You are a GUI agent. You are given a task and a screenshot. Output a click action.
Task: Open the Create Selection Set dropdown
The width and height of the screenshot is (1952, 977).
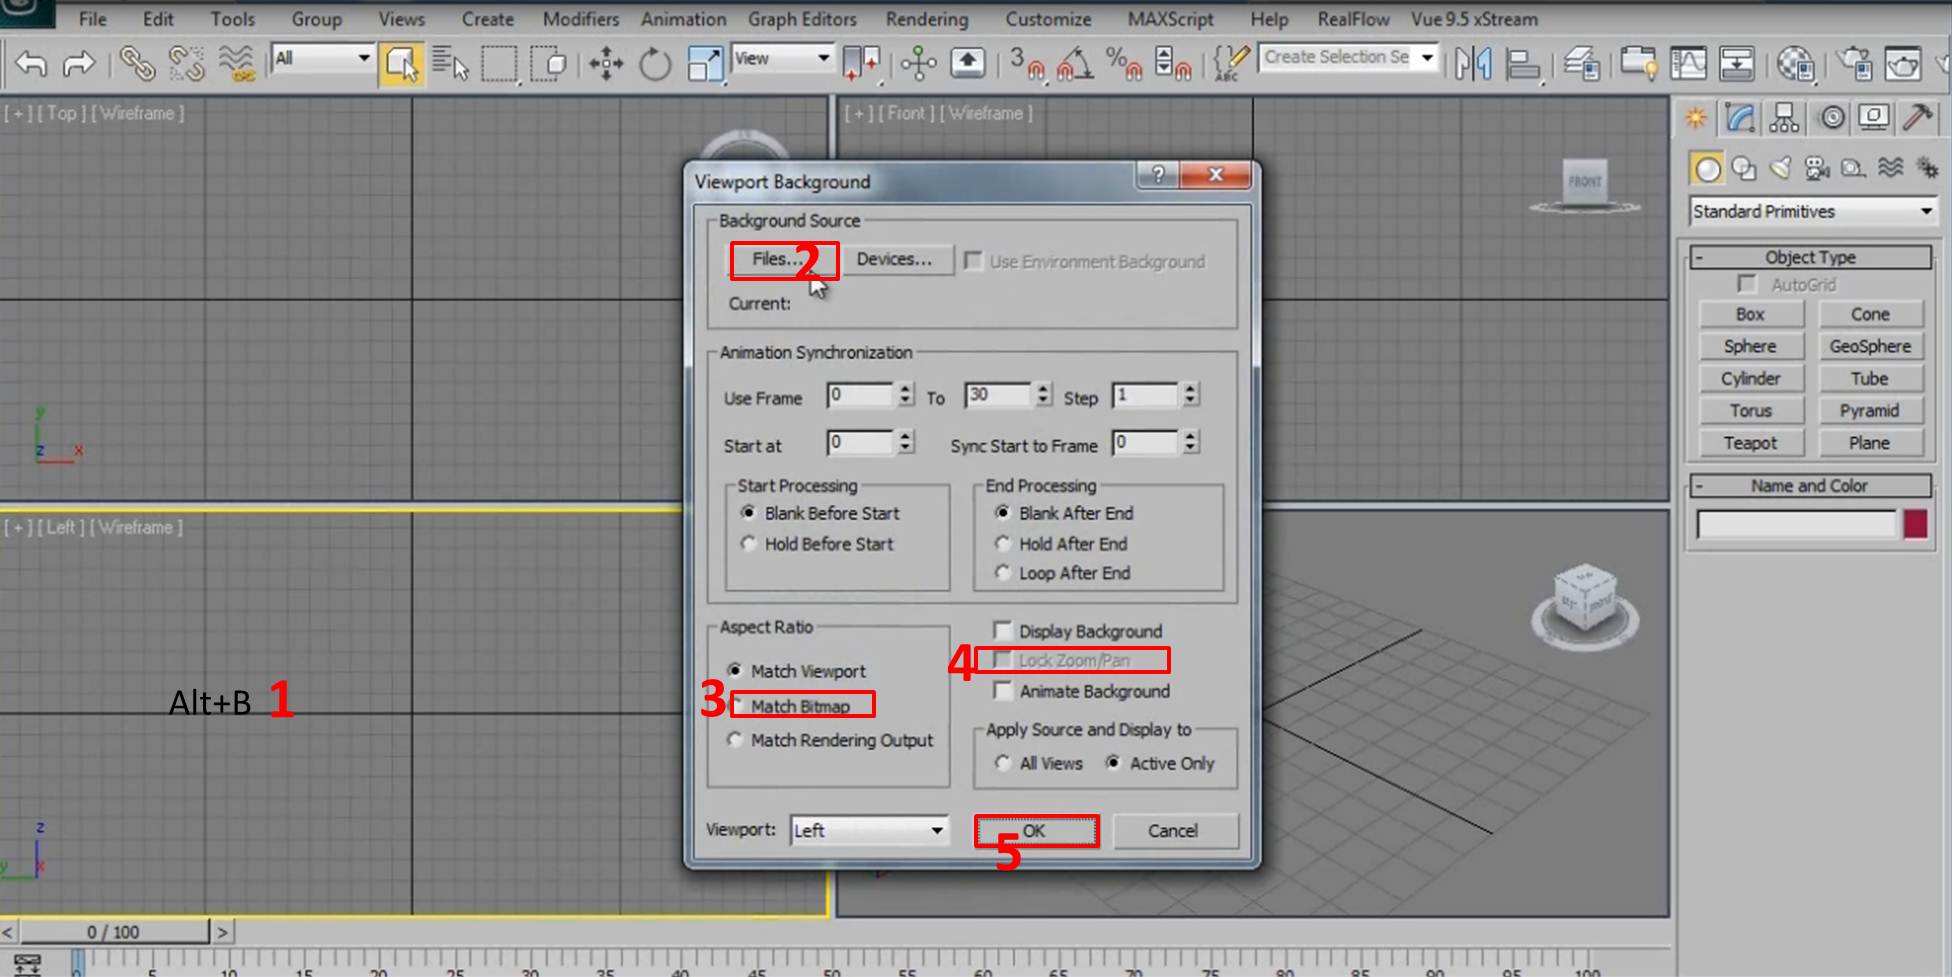pos(1347,58)
